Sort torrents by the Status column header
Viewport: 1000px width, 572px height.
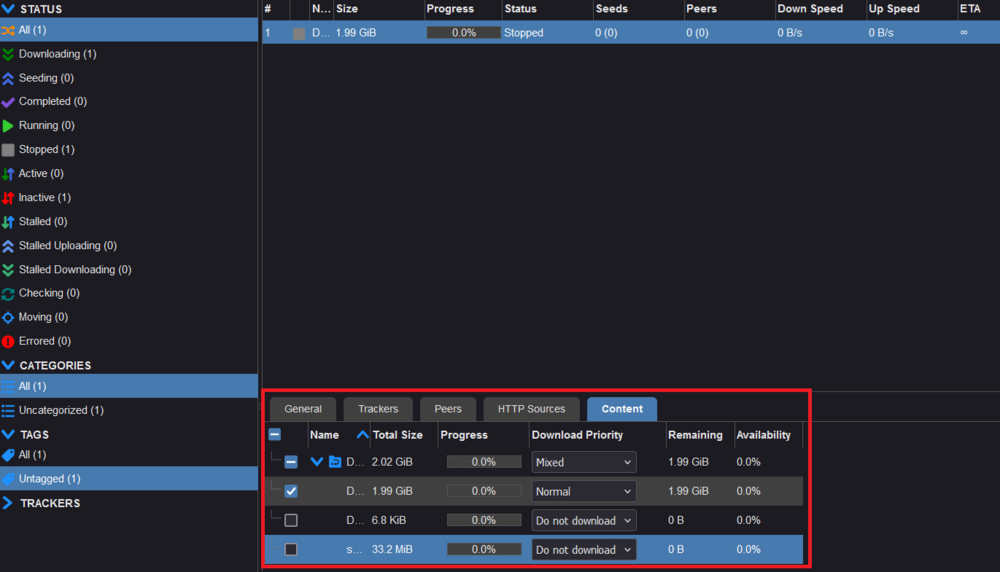547,9
